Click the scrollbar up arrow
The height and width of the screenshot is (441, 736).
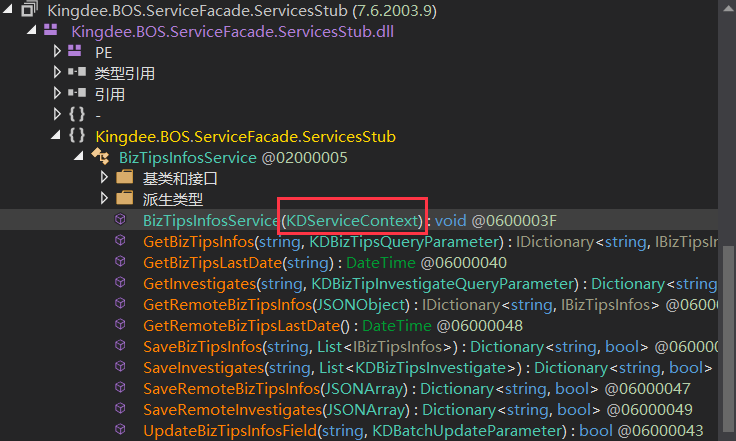pos(727,8)
